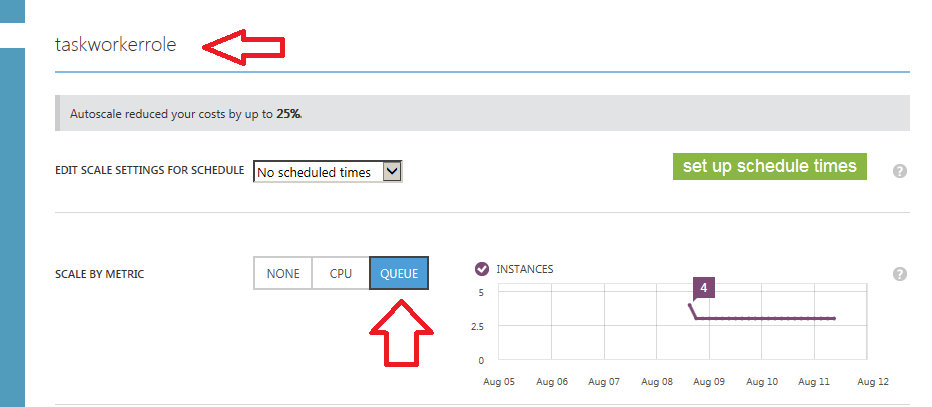Click the purple instances line in chart
Viewport: 932px width, 407px height.
point(770,318)
